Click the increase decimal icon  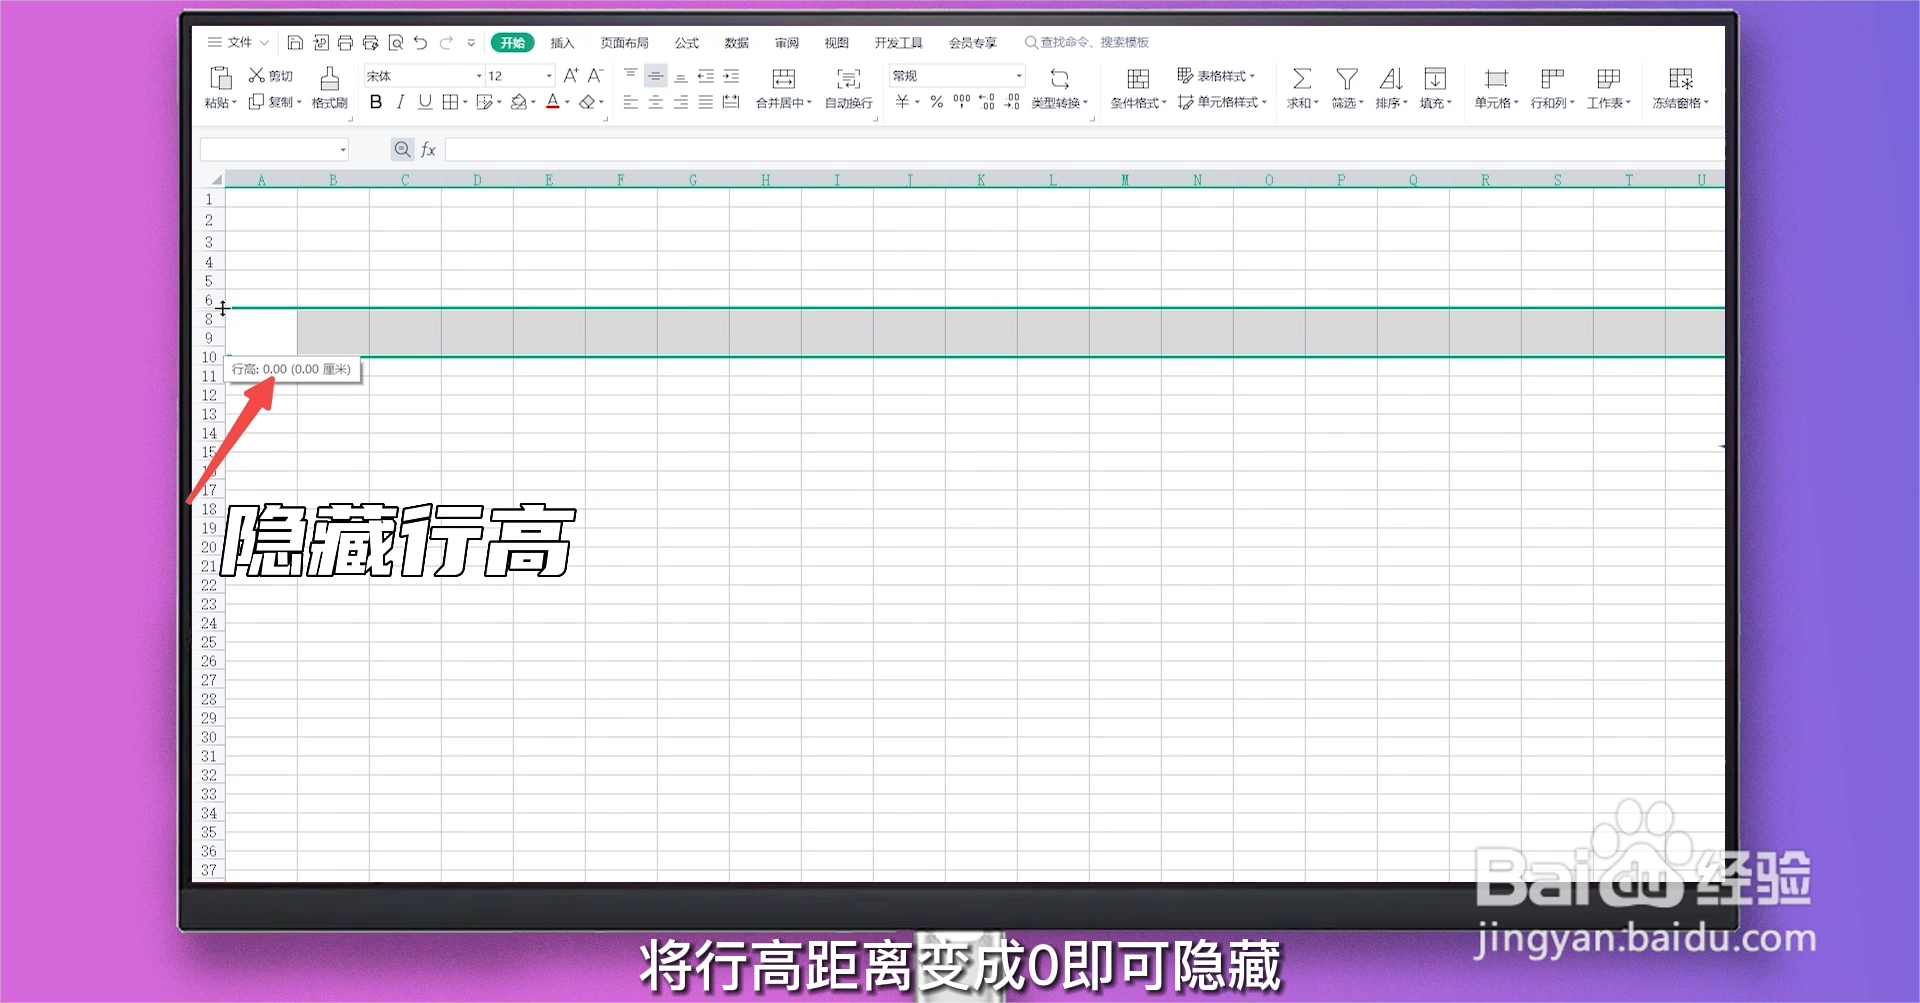click(987, 102)
